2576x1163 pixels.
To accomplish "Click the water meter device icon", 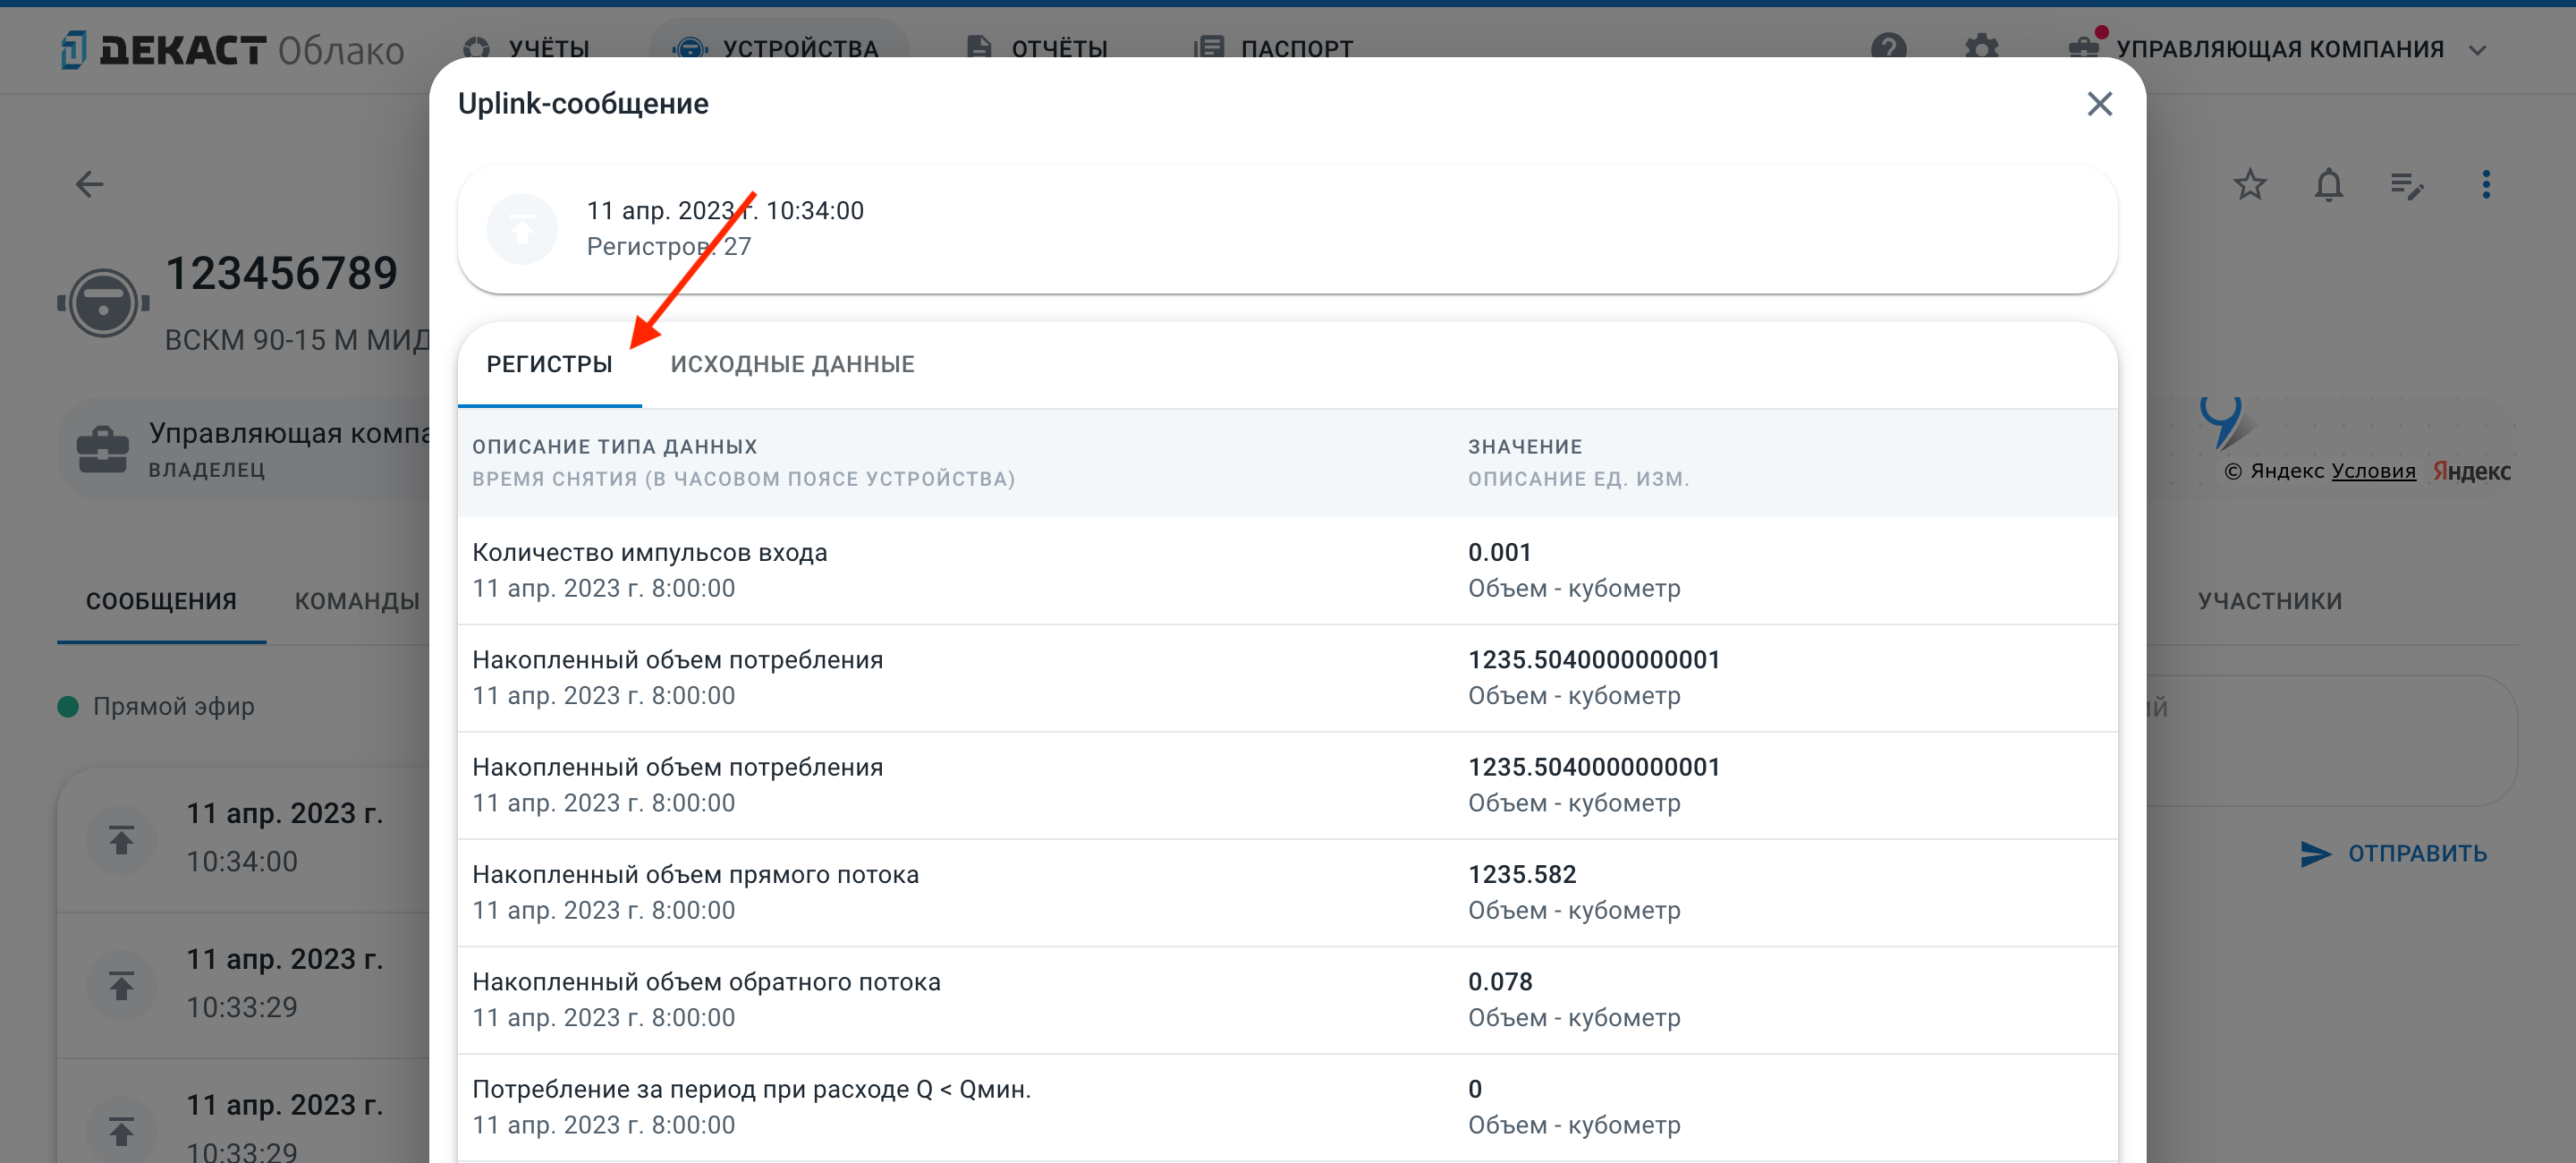I will tap(103, 302).
